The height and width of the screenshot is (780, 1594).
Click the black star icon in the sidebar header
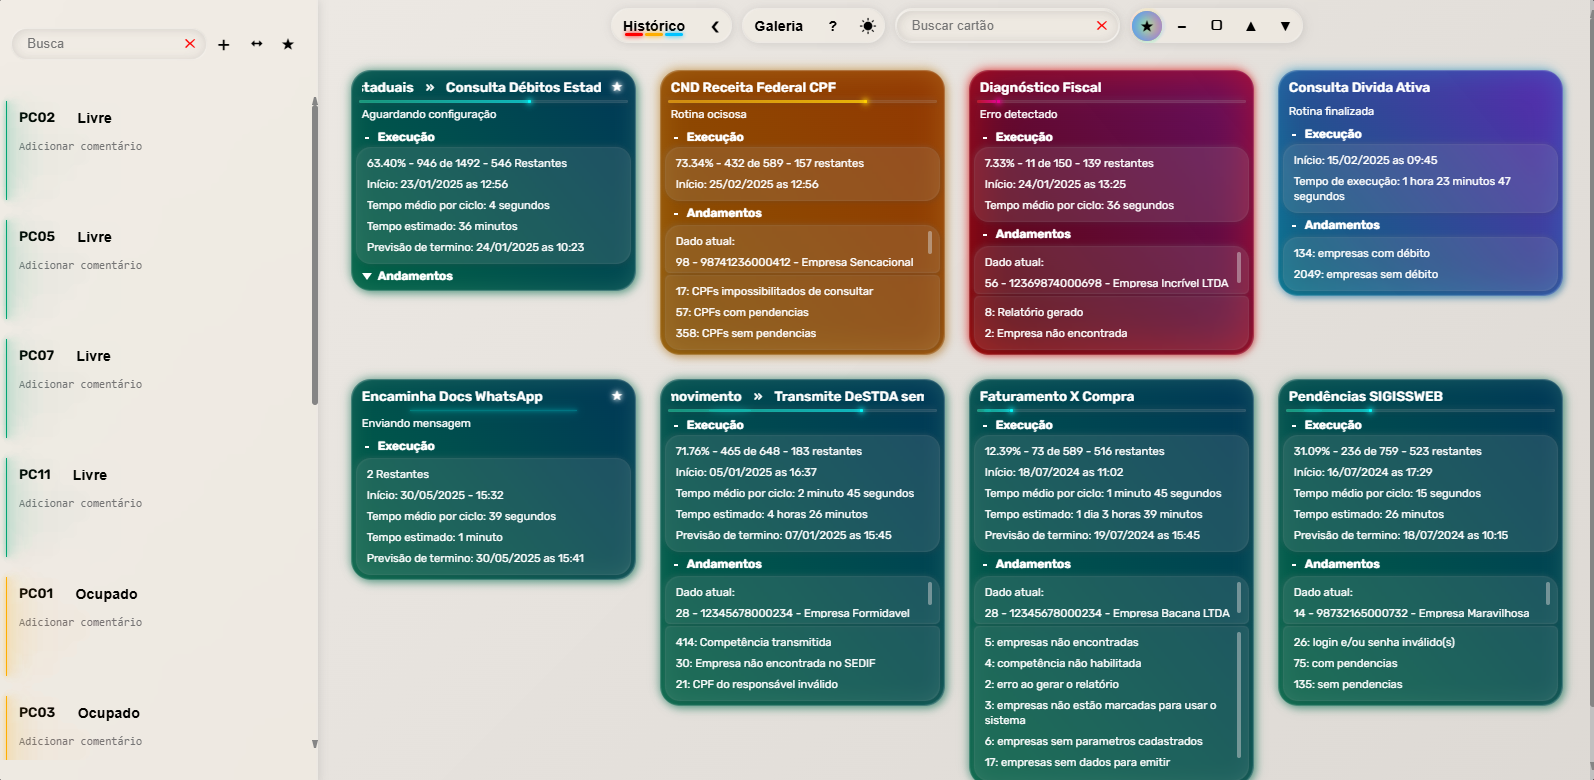pos(288,44)
